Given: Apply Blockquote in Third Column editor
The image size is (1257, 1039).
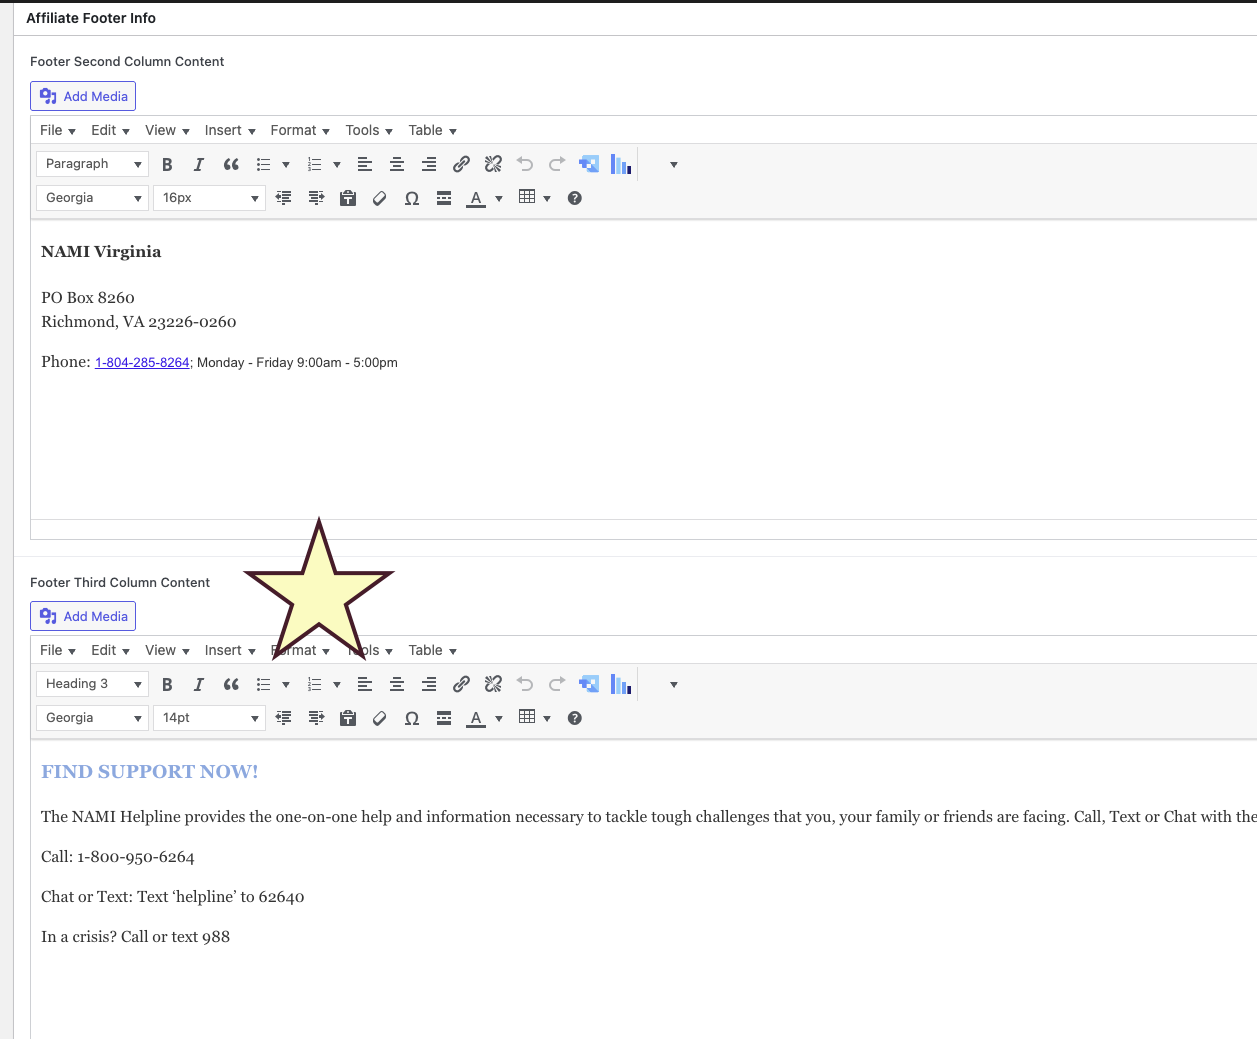Looking at the screenshot, I should (x=231, y=684).
